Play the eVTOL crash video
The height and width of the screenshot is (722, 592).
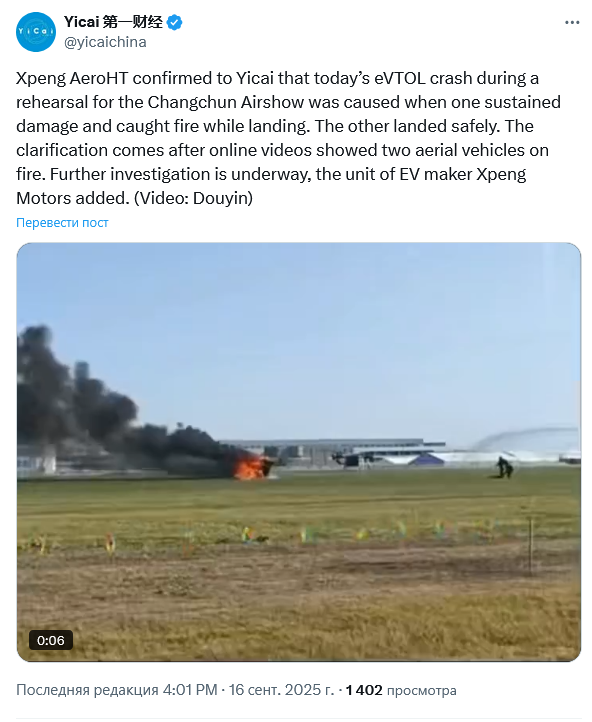299,452
